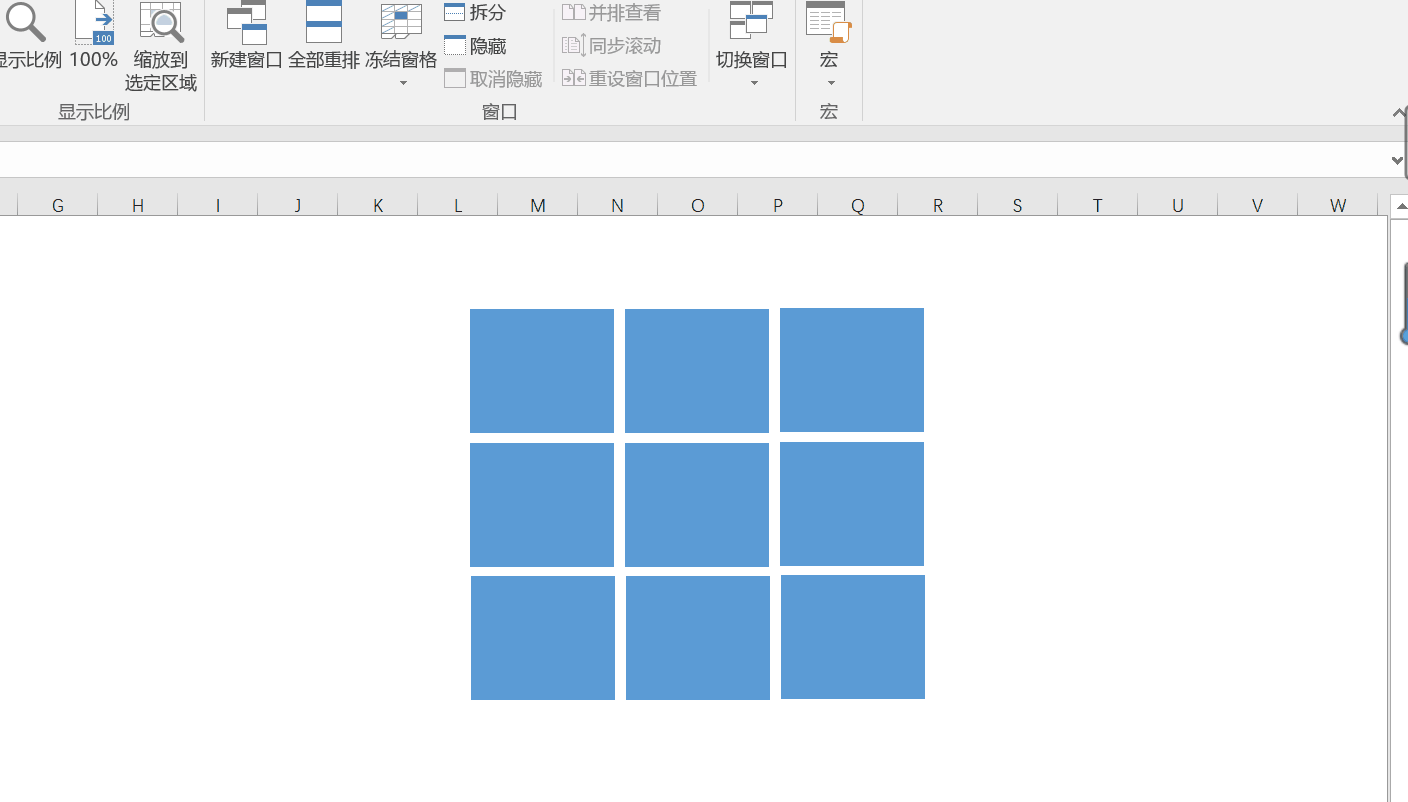Select the top-right blue rectangle
The height and width of the screenshot is (802, 1408).
pyautogui.click(x=852, y=370)
